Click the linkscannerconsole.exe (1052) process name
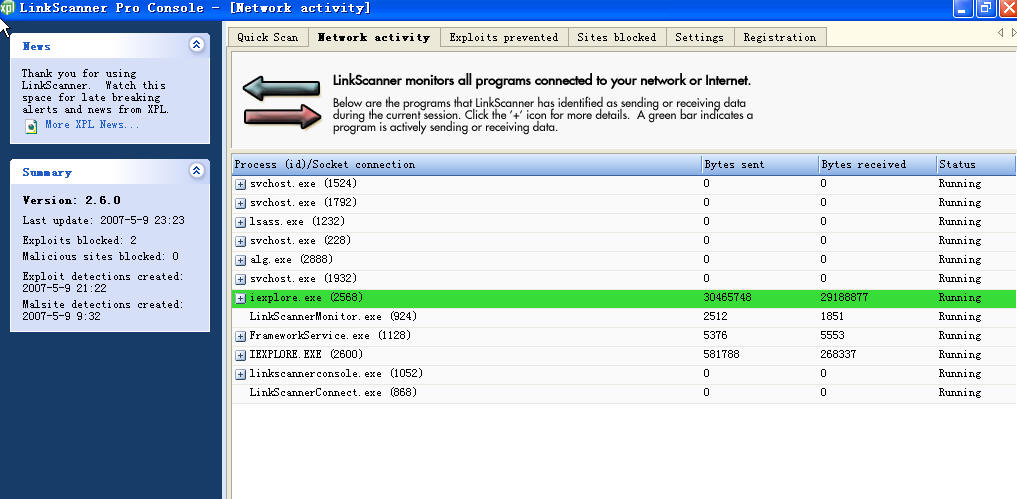This screenshot has width=1017, height=499. (336, 374)
